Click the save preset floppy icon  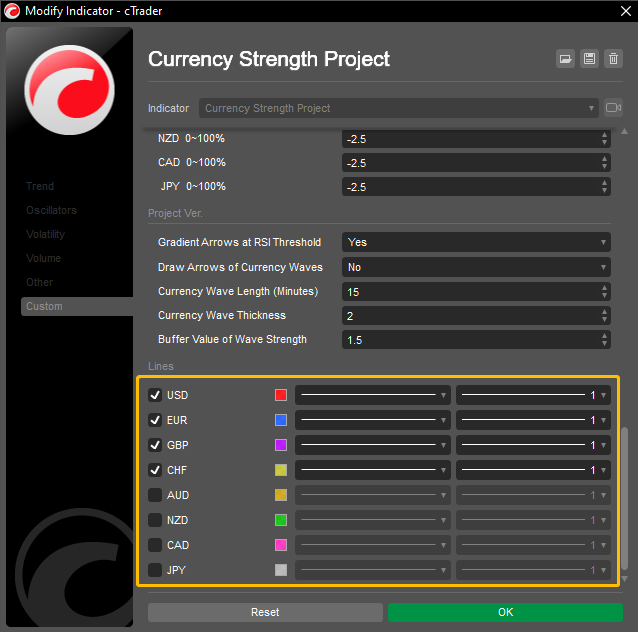tap(589, 59)
